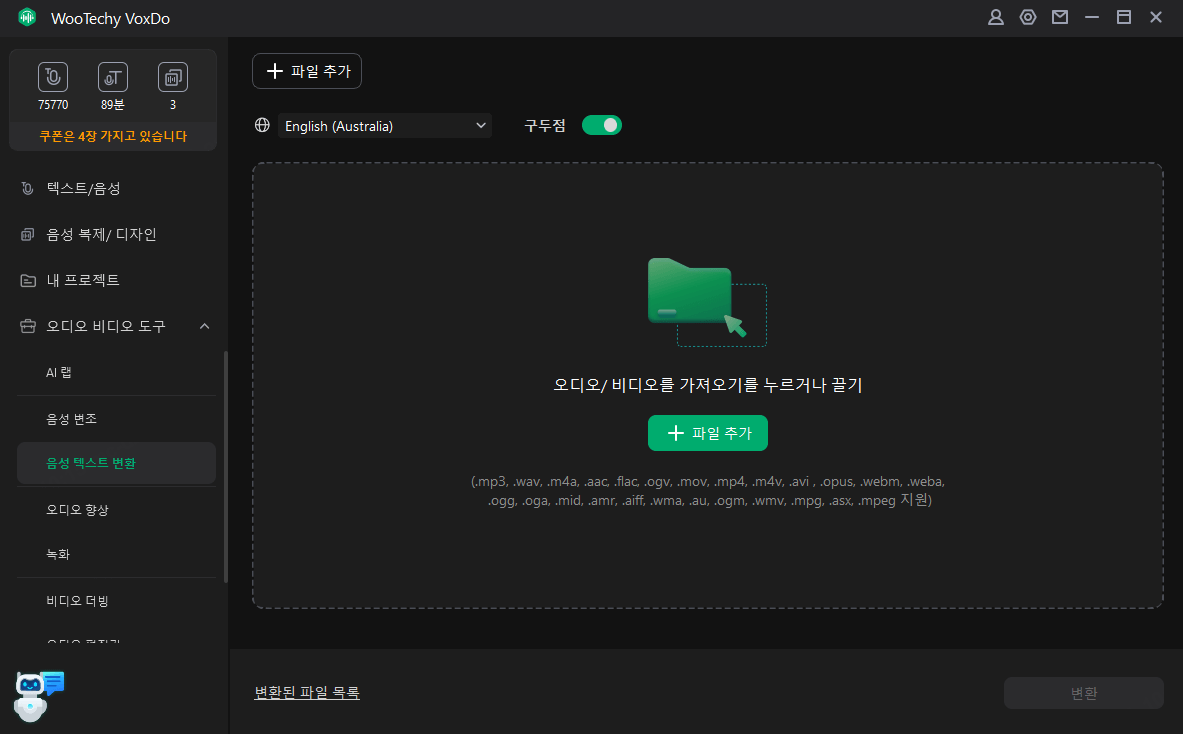
Task: Click the speech-to-text minutes icon showing 89분
Action: tap(112, 77)
